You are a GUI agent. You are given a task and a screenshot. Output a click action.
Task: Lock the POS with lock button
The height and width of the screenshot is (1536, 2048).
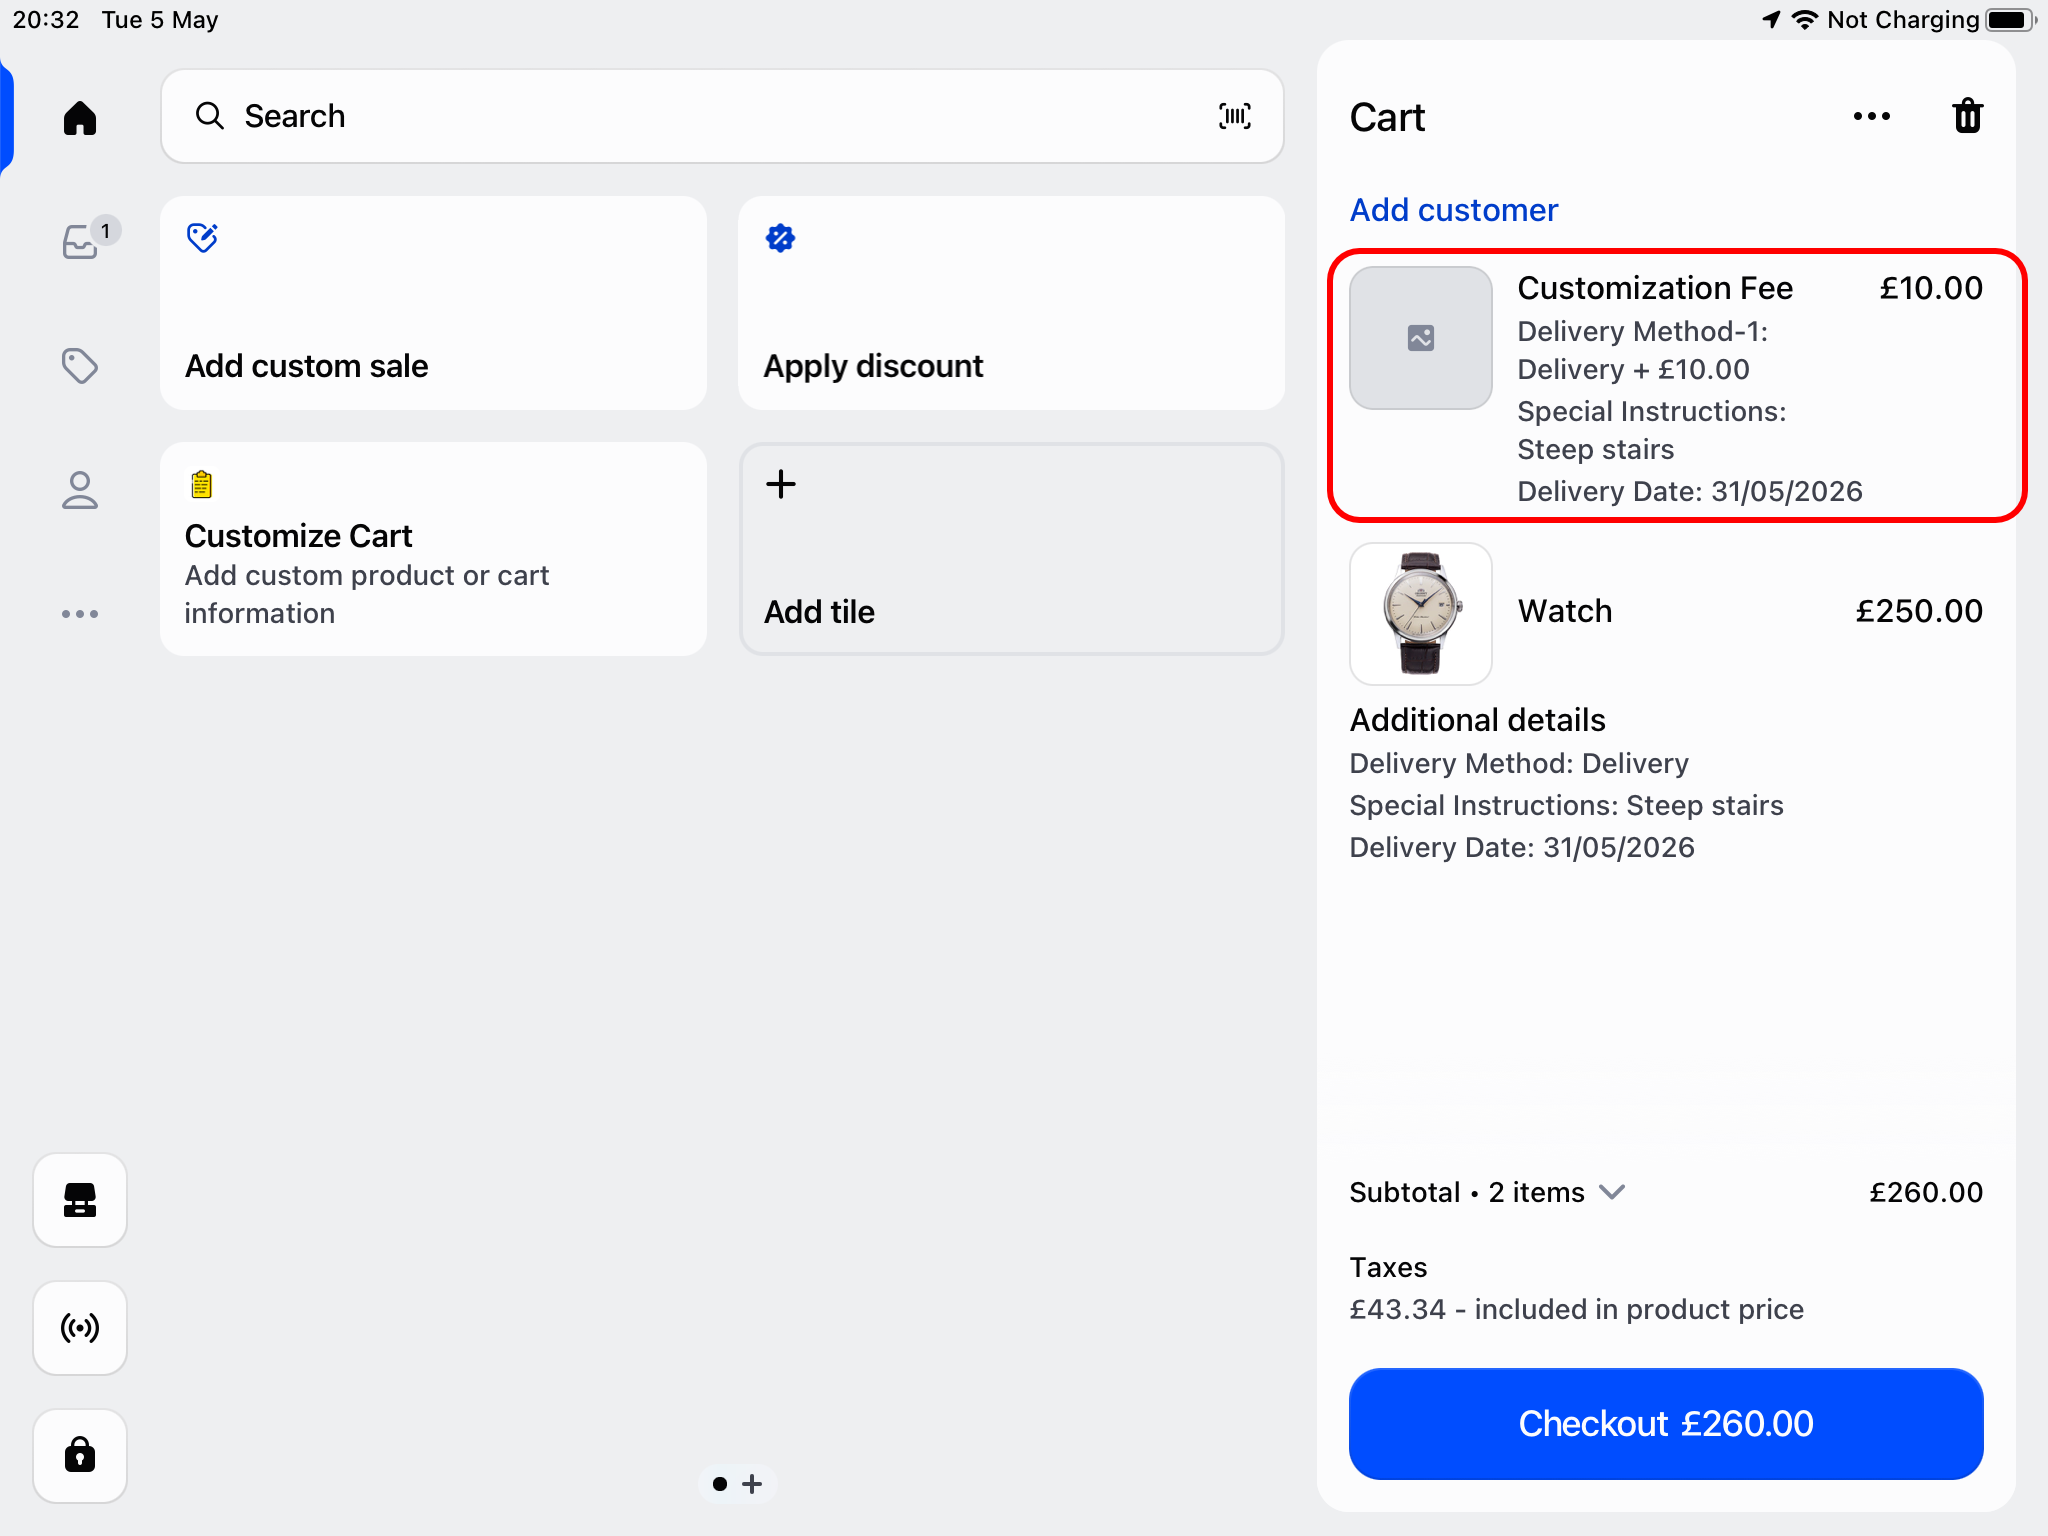tap(80, 1456)
